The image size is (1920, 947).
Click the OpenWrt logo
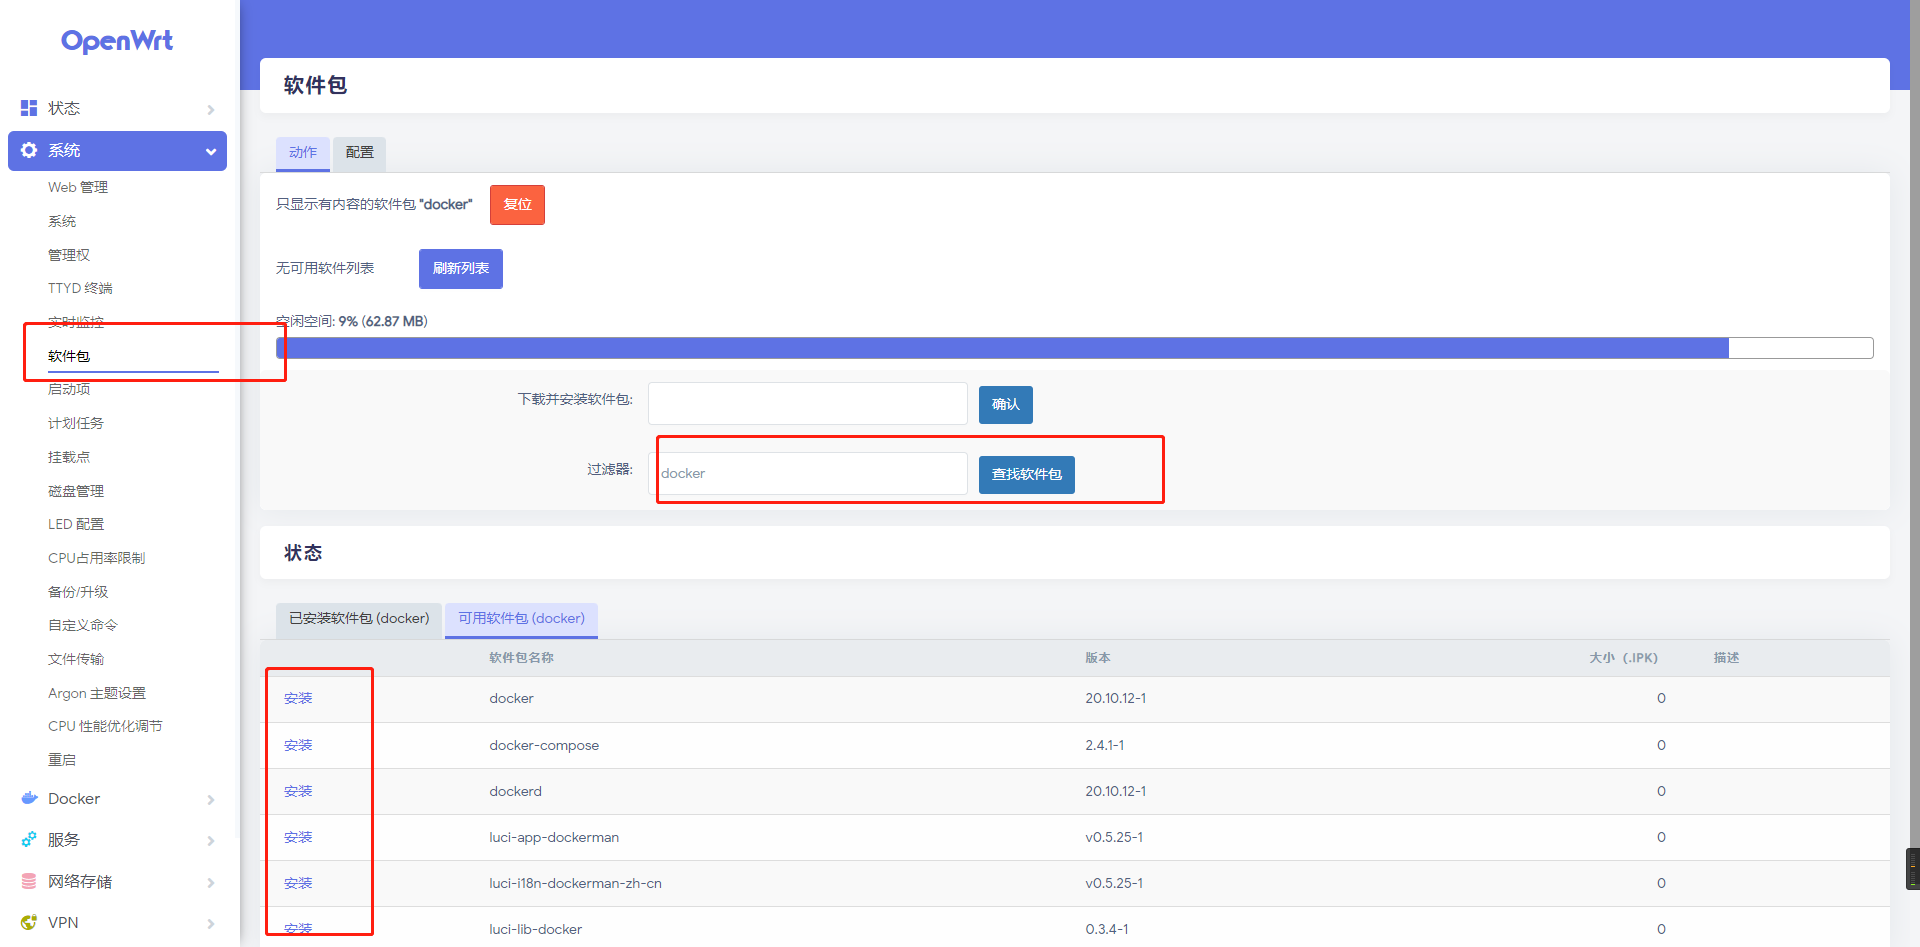[x=117, y=41]
